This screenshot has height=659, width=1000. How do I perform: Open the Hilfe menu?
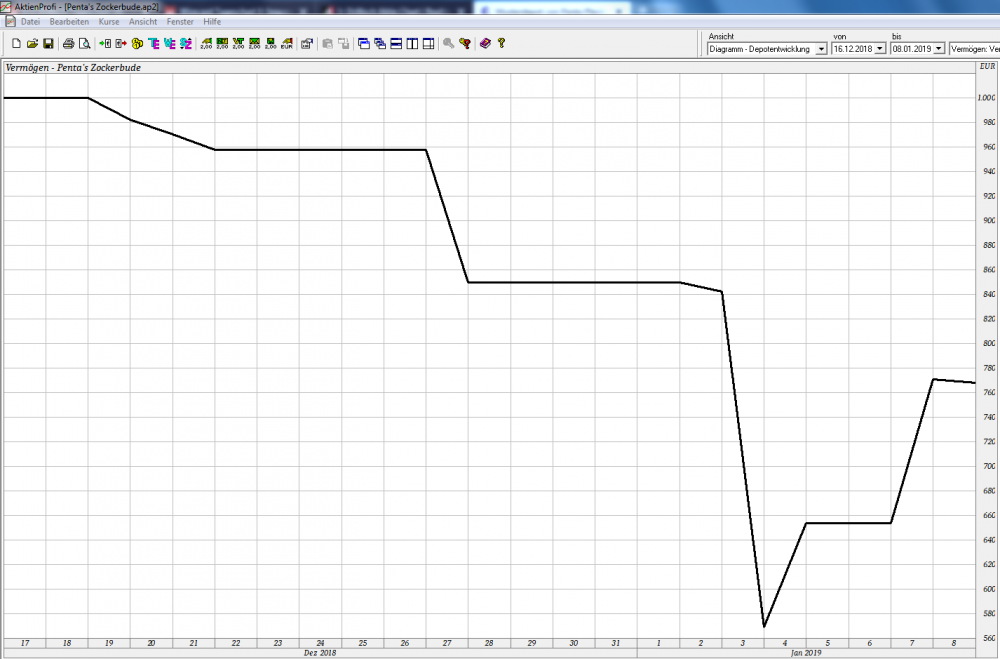pyautogui.click(x=212, y=22)
